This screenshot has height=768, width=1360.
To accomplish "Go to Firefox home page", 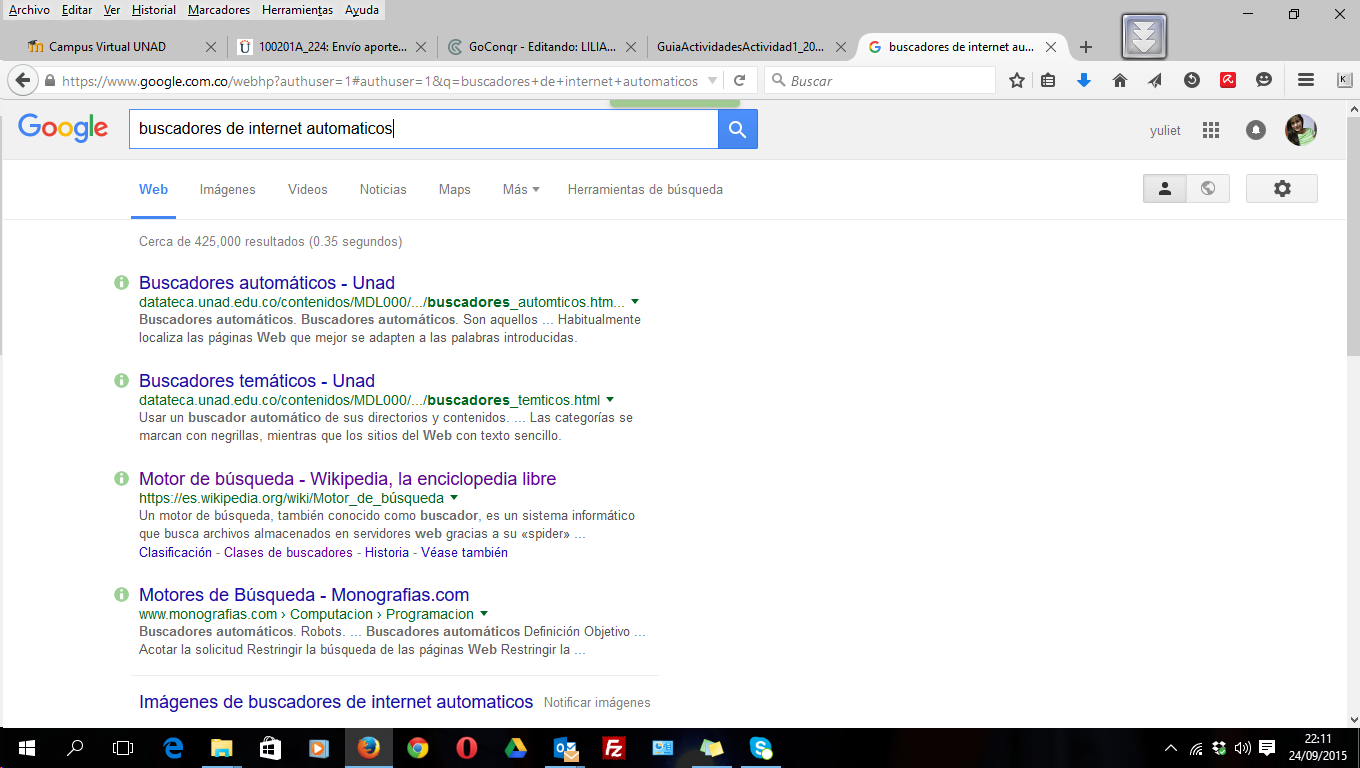I will 1120,81.
